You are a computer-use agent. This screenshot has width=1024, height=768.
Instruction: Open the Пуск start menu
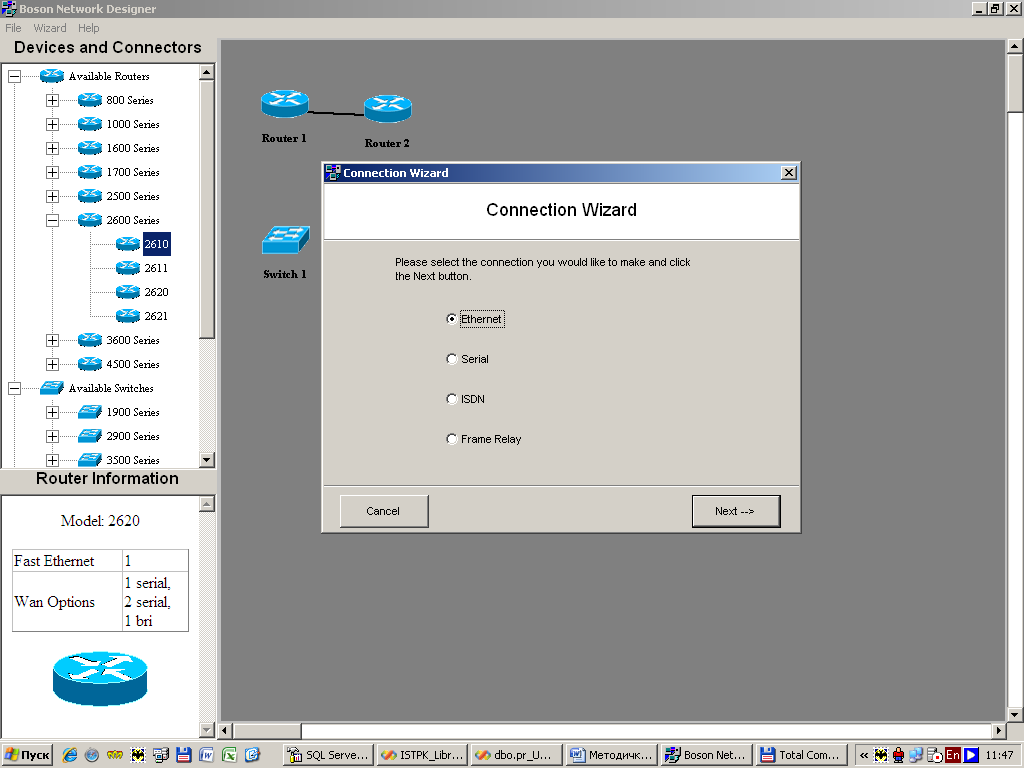[27, 755]
